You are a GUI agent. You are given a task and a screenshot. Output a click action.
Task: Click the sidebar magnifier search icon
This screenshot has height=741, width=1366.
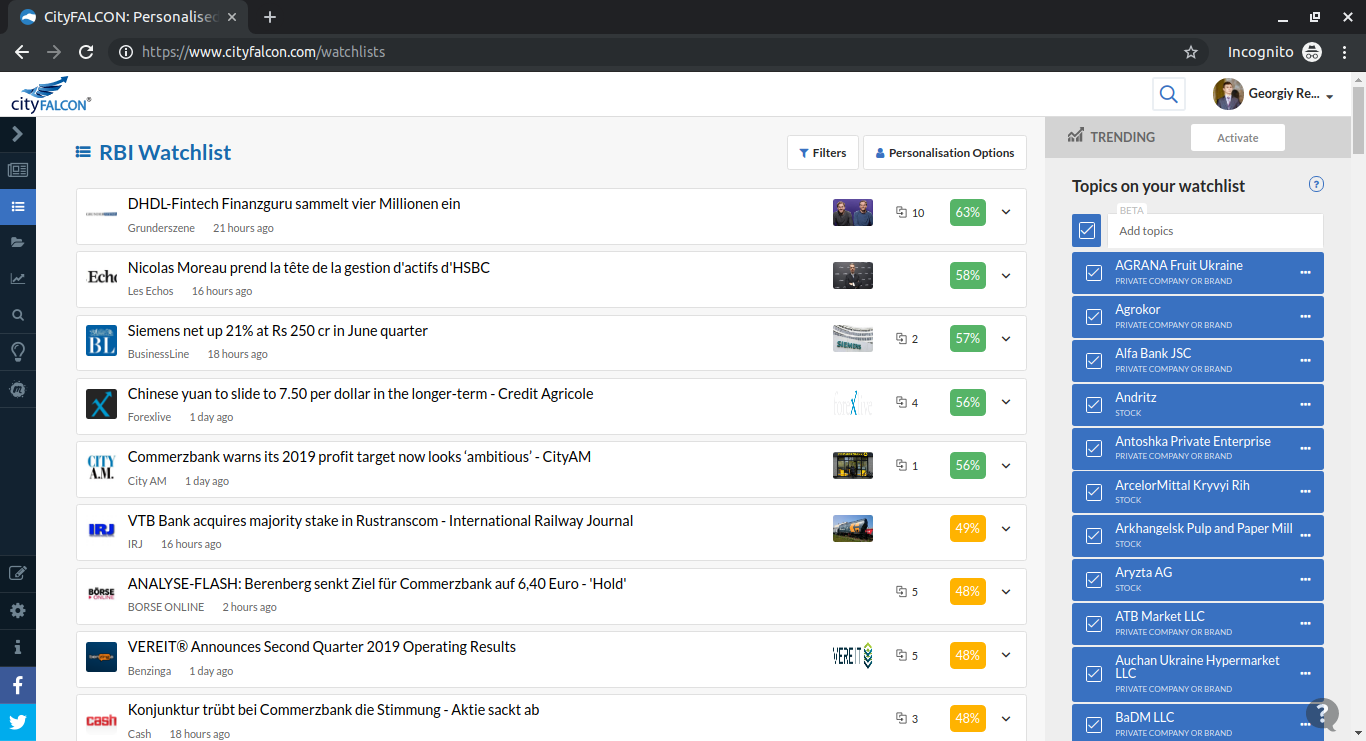coord(17,315)
